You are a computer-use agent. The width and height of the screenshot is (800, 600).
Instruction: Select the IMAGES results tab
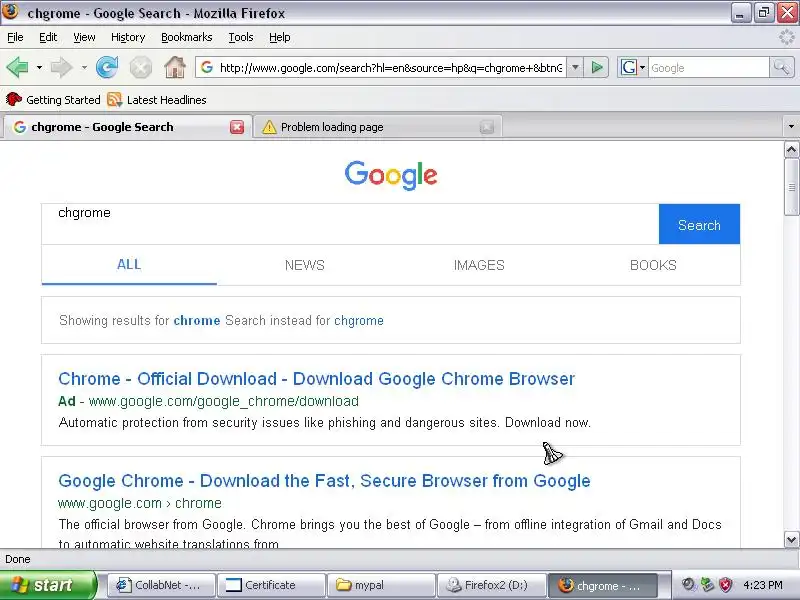pos(479,265)
